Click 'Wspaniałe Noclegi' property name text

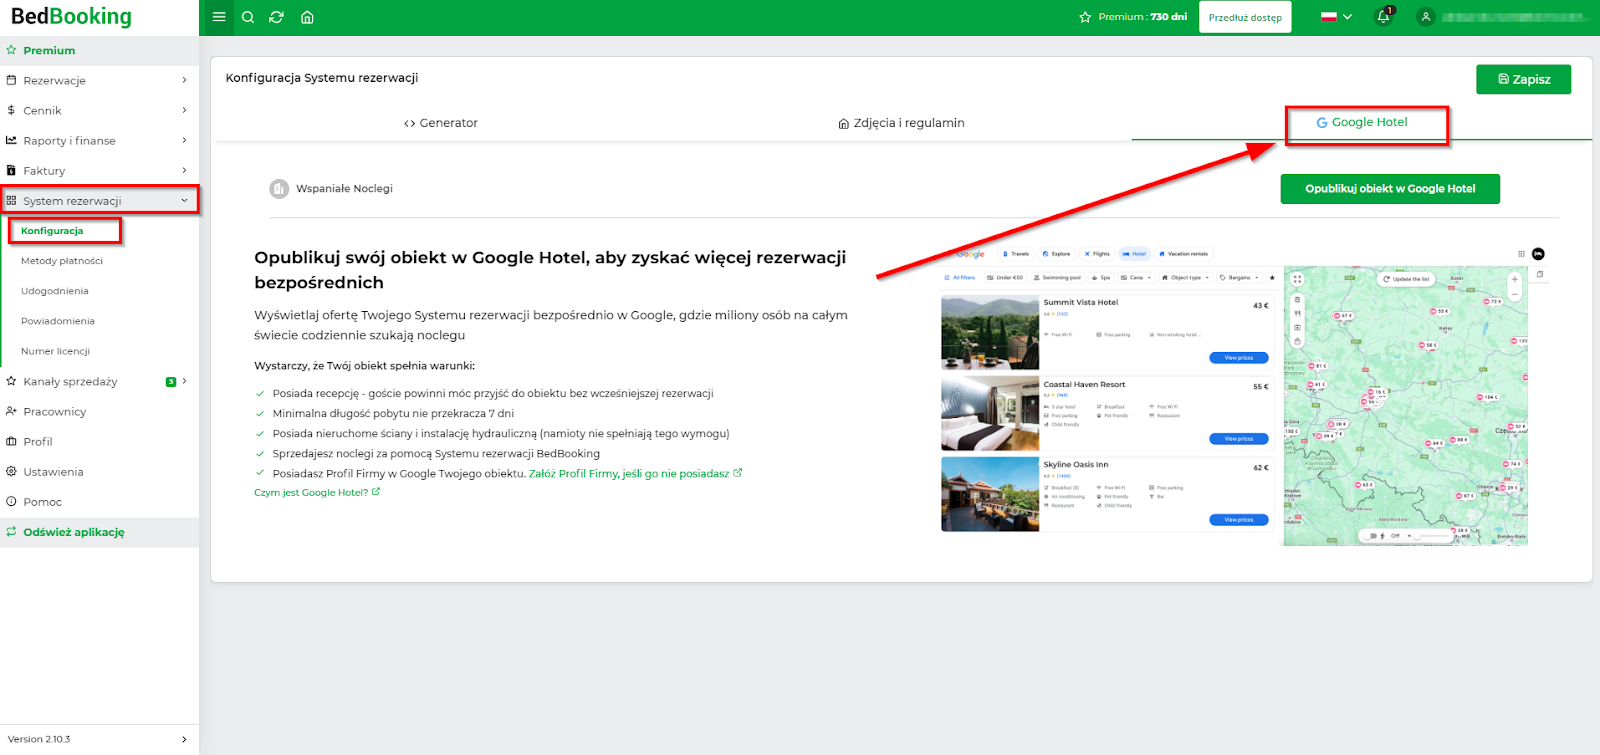[344, 188]
